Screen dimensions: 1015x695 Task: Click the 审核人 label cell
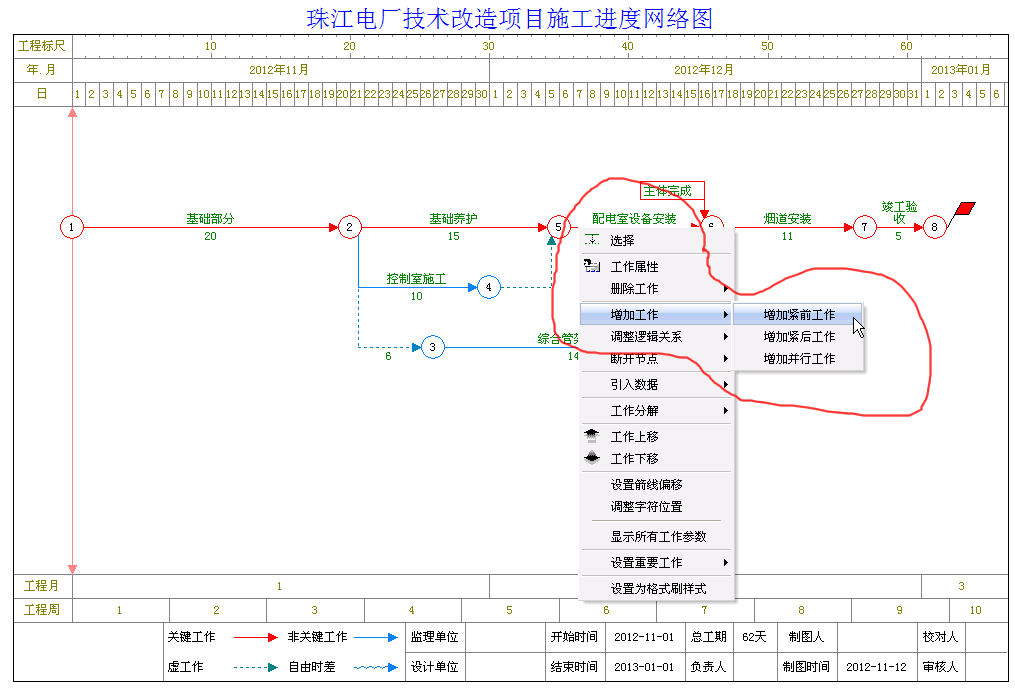pos(940,667)
